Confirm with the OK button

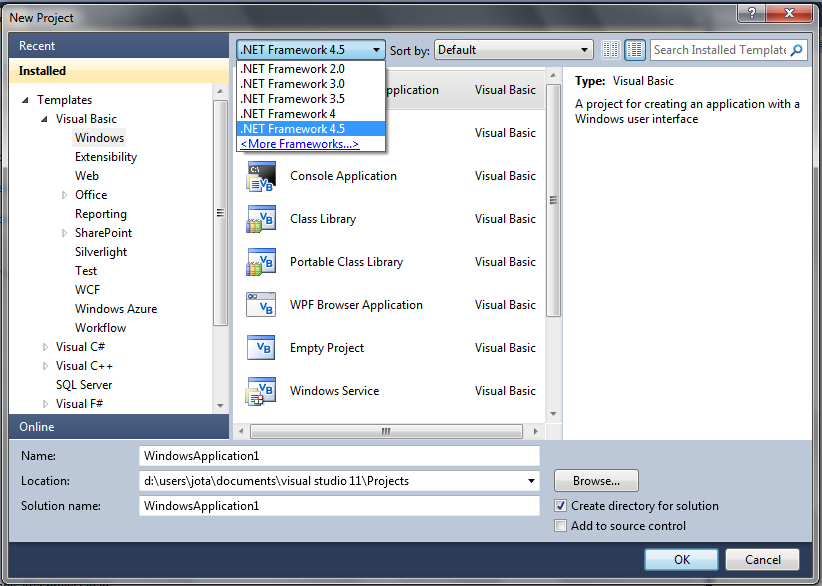click(x=682, y=560)
